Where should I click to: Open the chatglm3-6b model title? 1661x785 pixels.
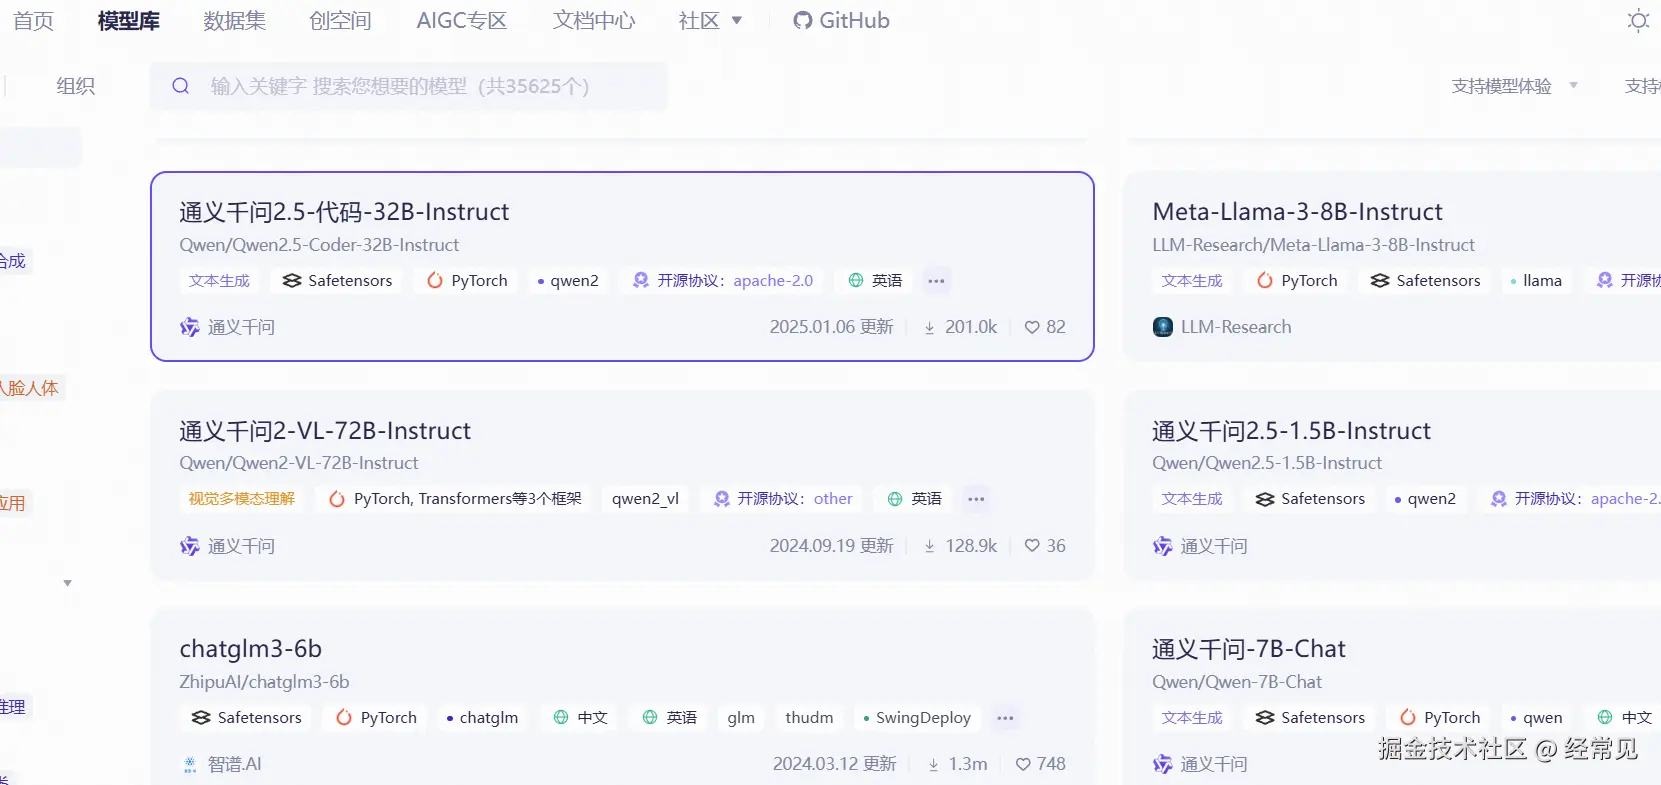[x=250, y=649]
